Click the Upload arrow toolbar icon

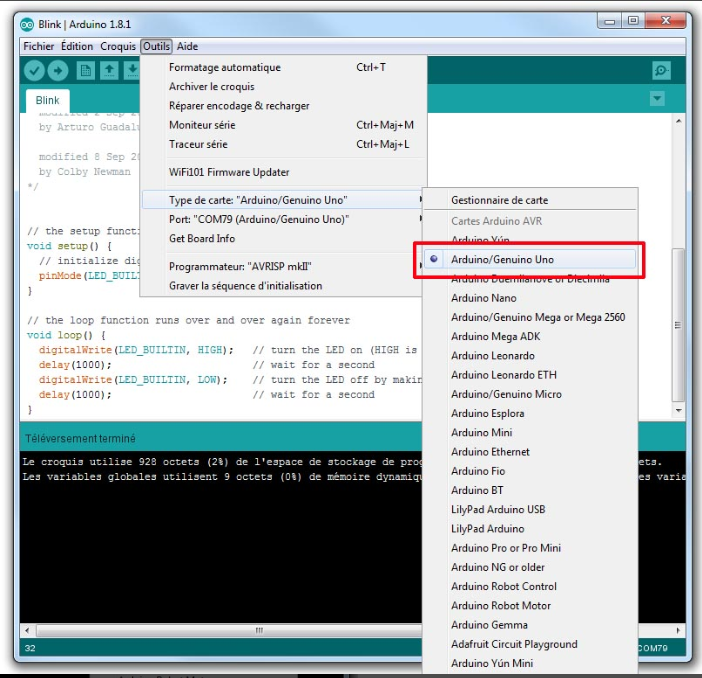tap(58, 70)
